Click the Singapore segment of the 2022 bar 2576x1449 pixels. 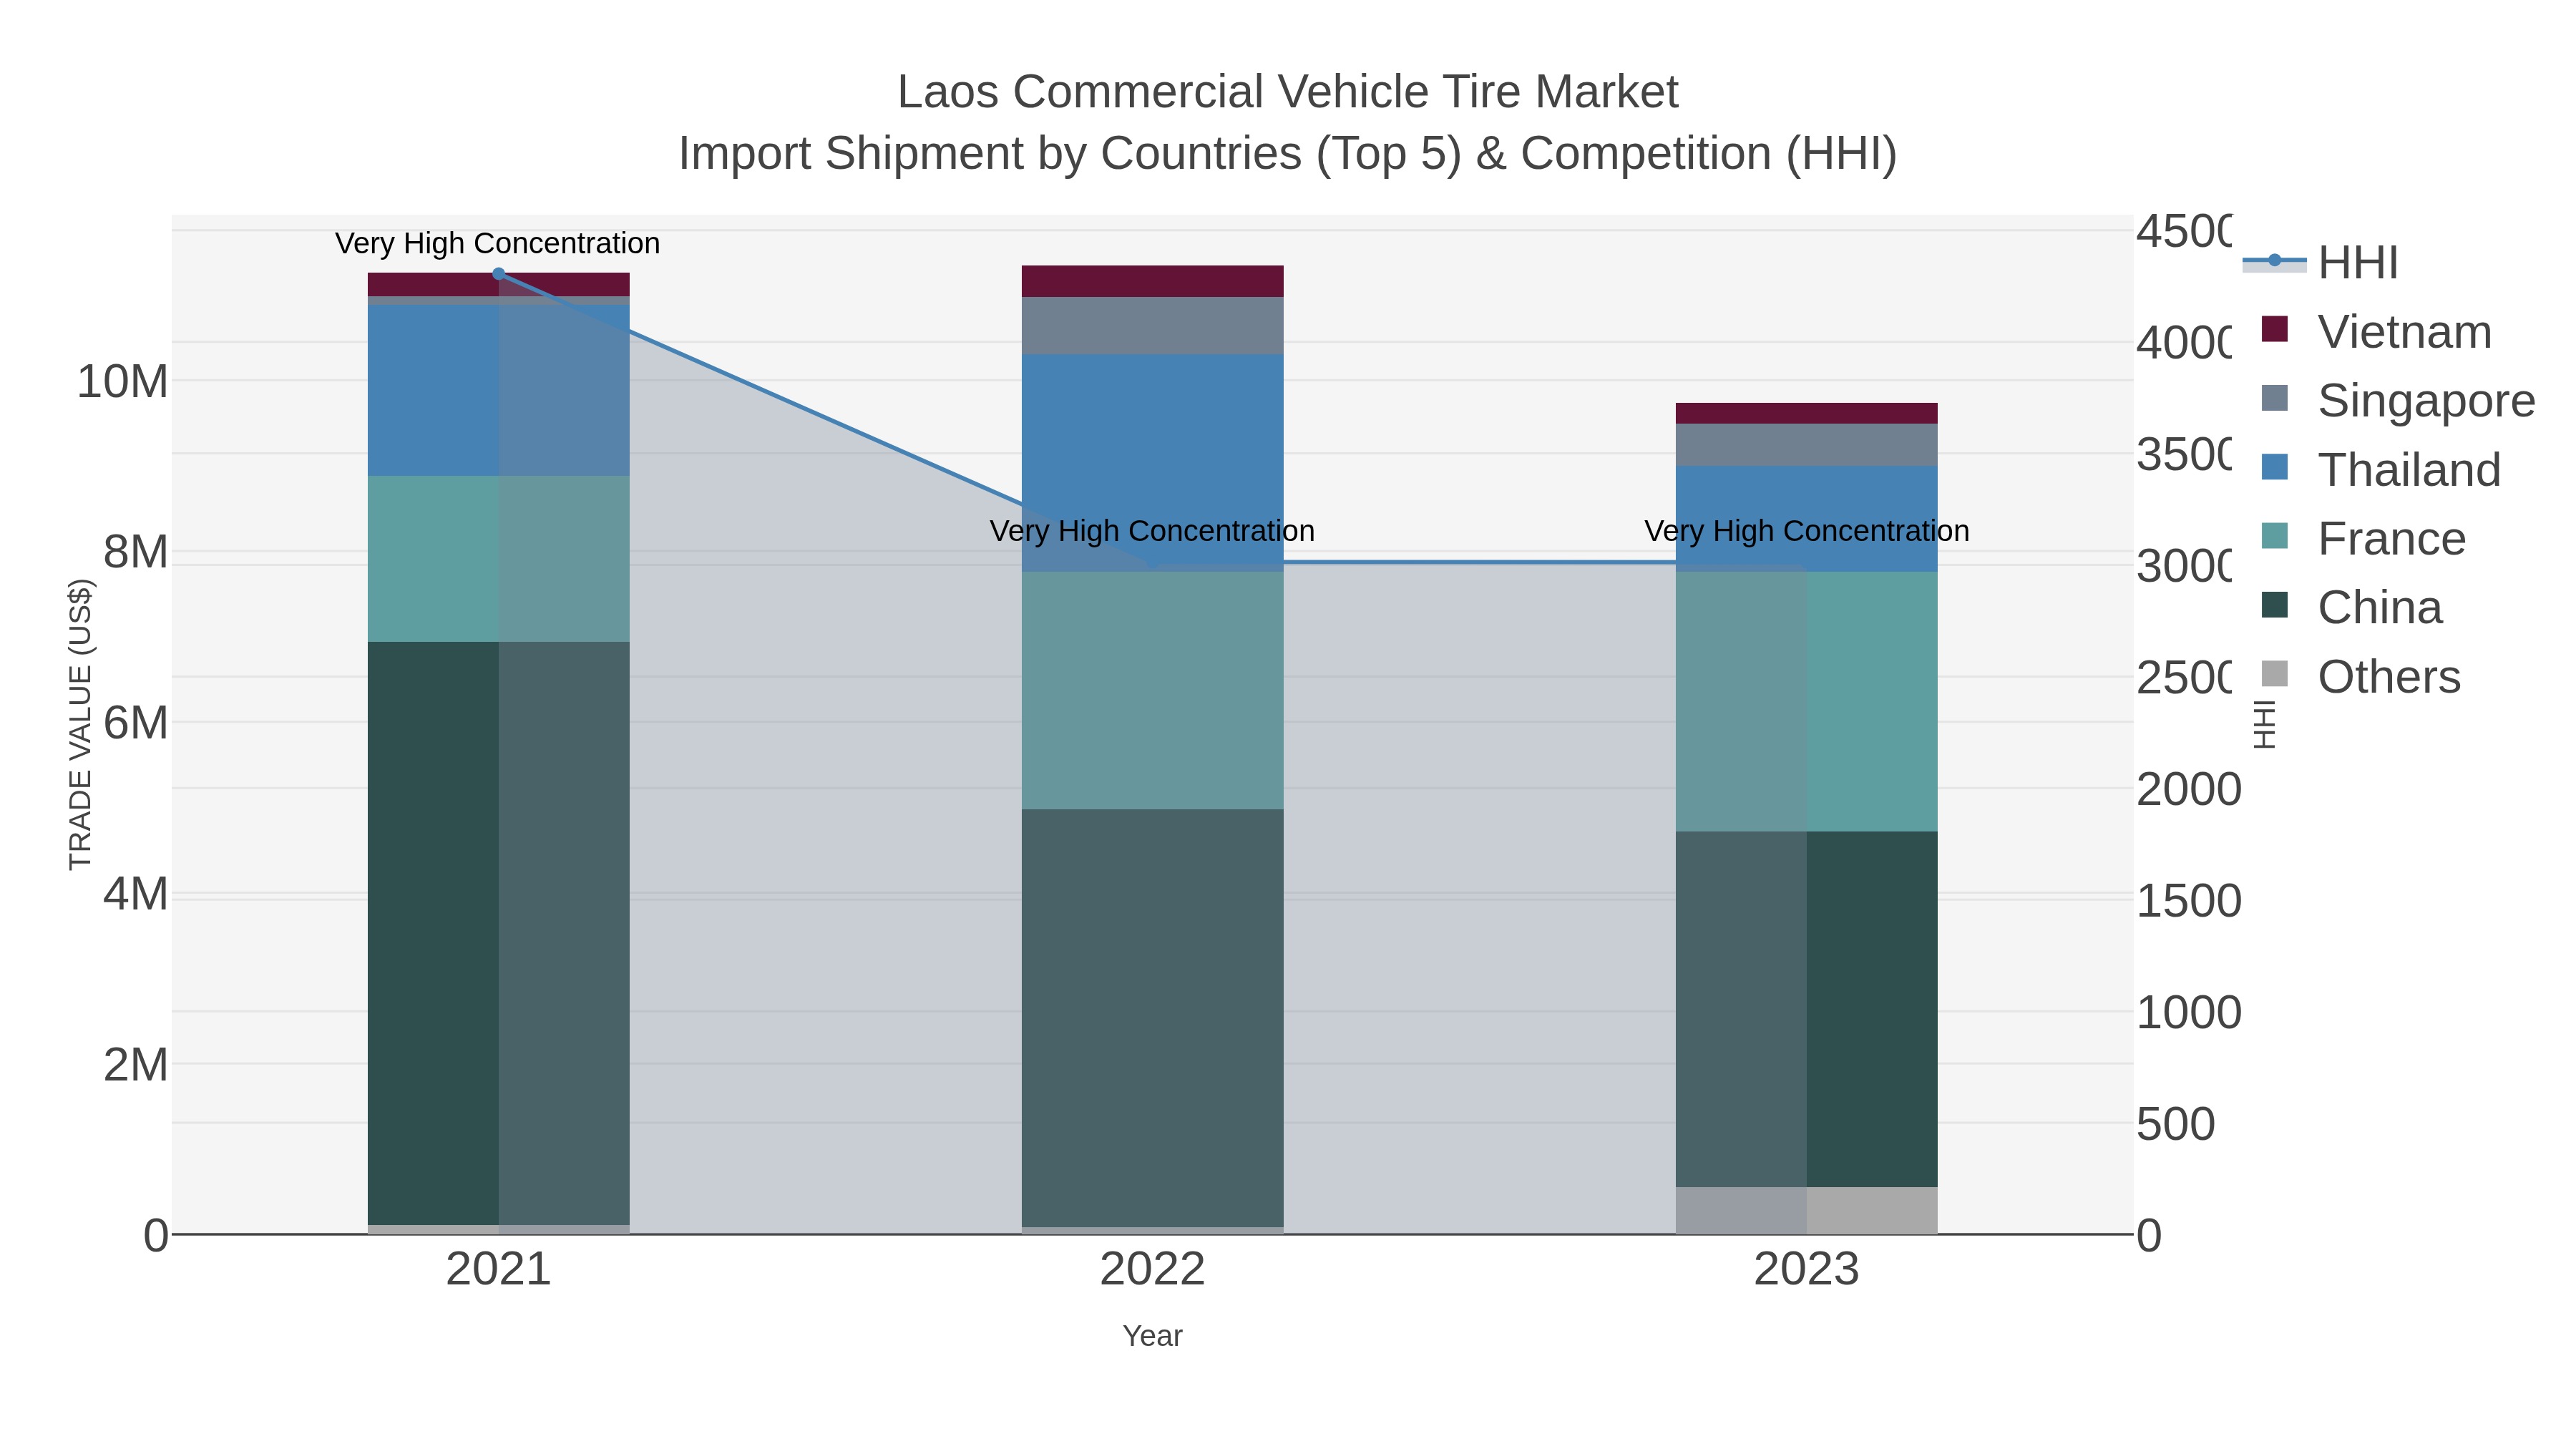coord(1152,326)
